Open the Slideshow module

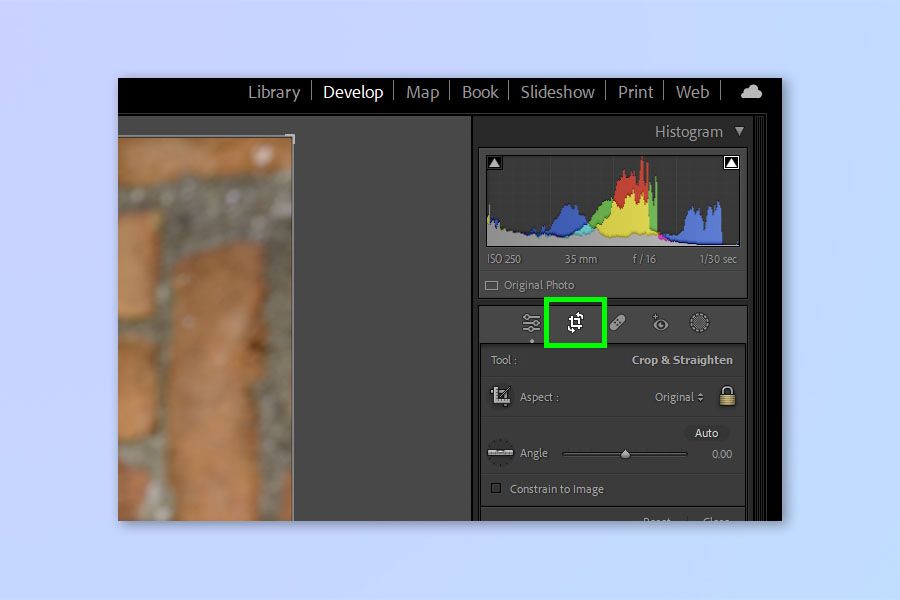tap(557, 92)
